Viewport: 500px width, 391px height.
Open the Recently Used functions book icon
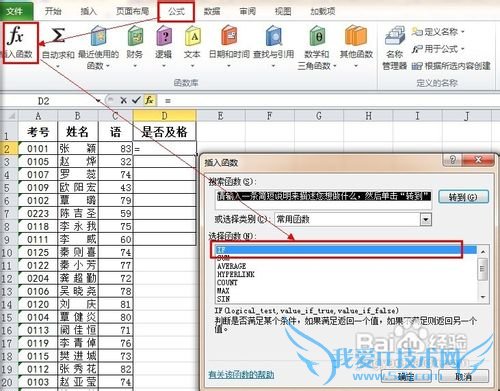point(98,36)
